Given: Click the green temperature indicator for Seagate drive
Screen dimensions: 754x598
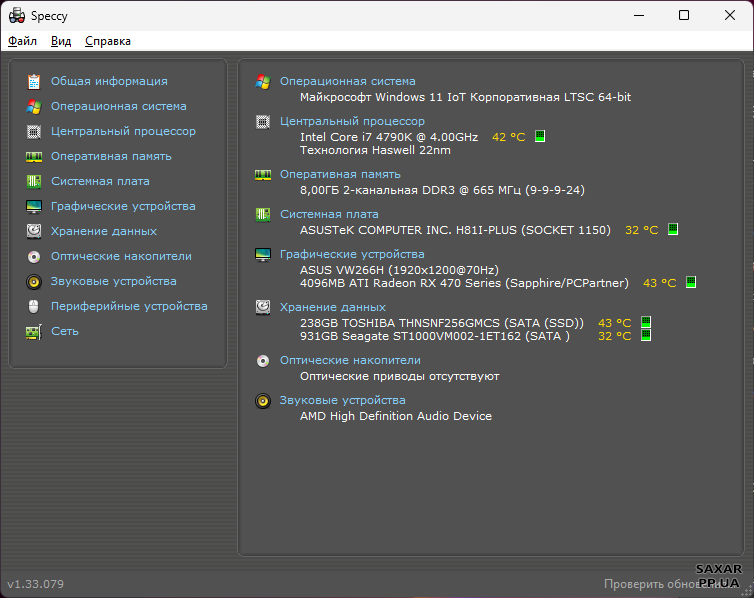Looking at the screenshot, I should pyautogui.click(x=646, y=335).
